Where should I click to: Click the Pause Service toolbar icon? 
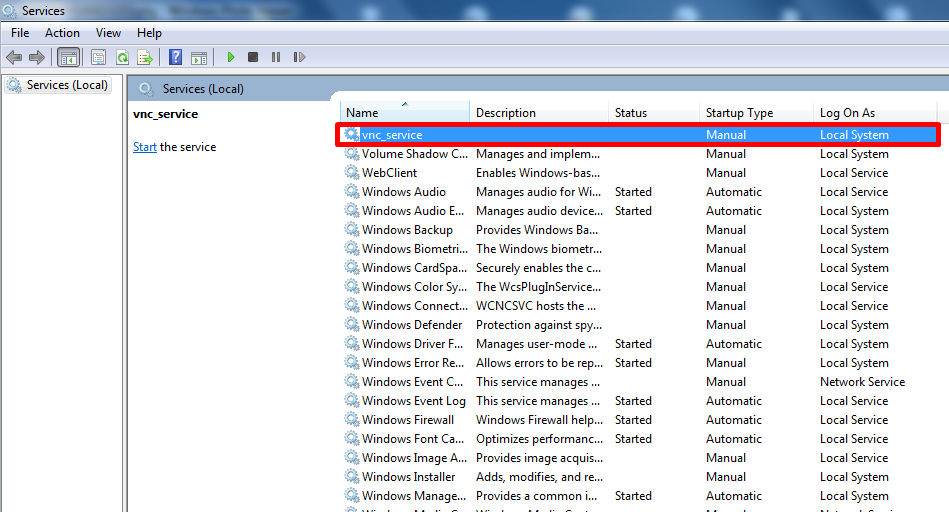point(276,58)
